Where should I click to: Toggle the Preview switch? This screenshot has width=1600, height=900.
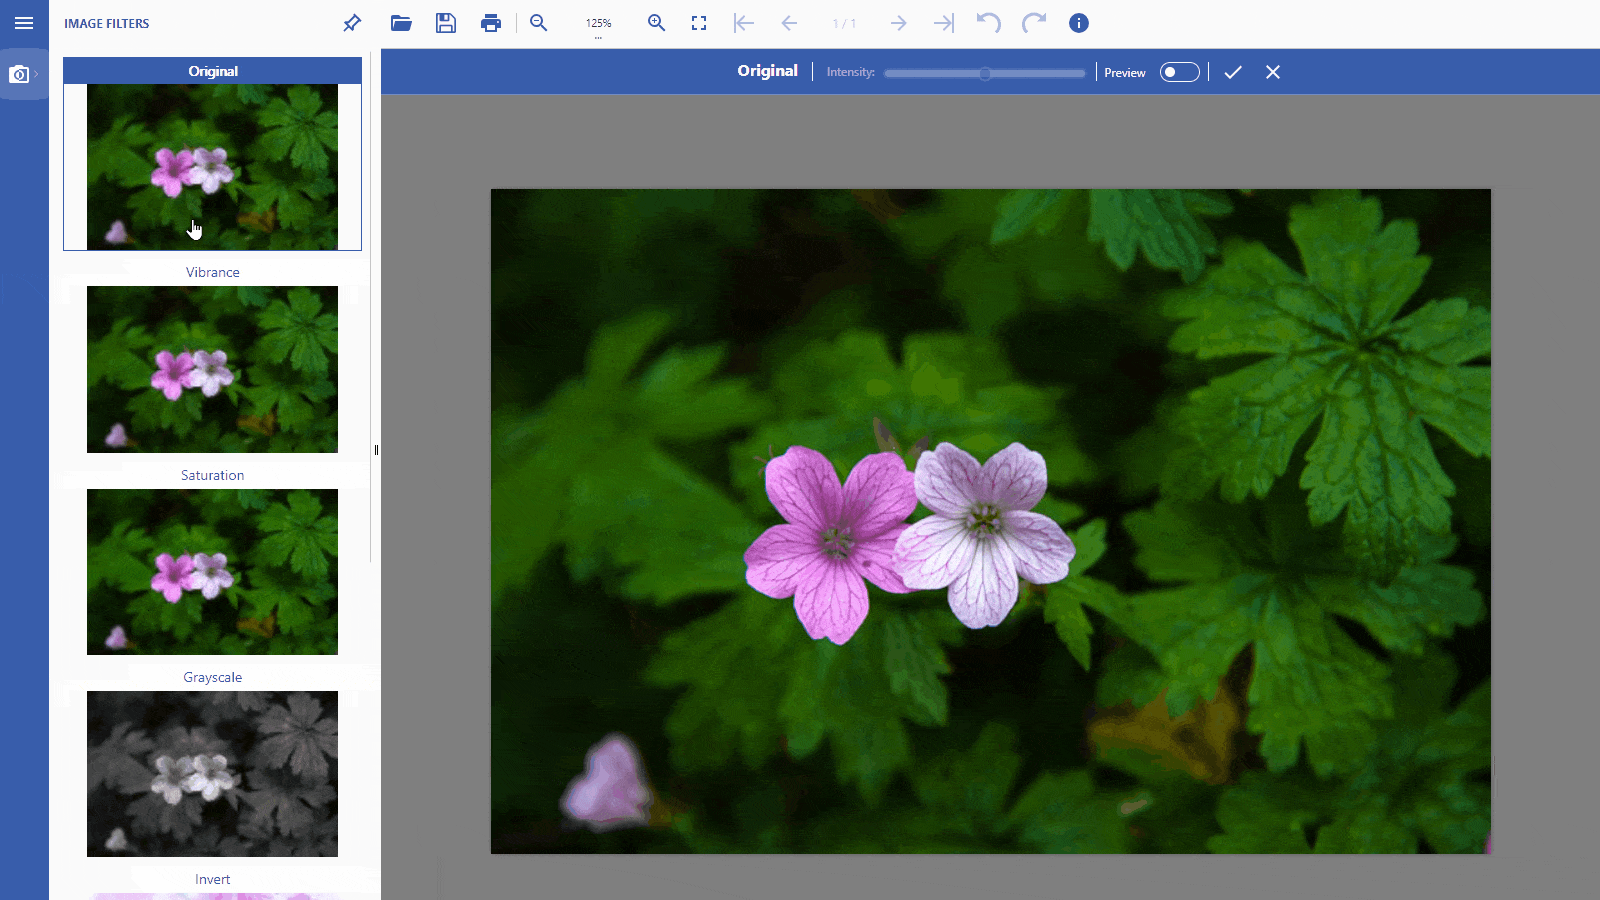(x=1179, y=72)
